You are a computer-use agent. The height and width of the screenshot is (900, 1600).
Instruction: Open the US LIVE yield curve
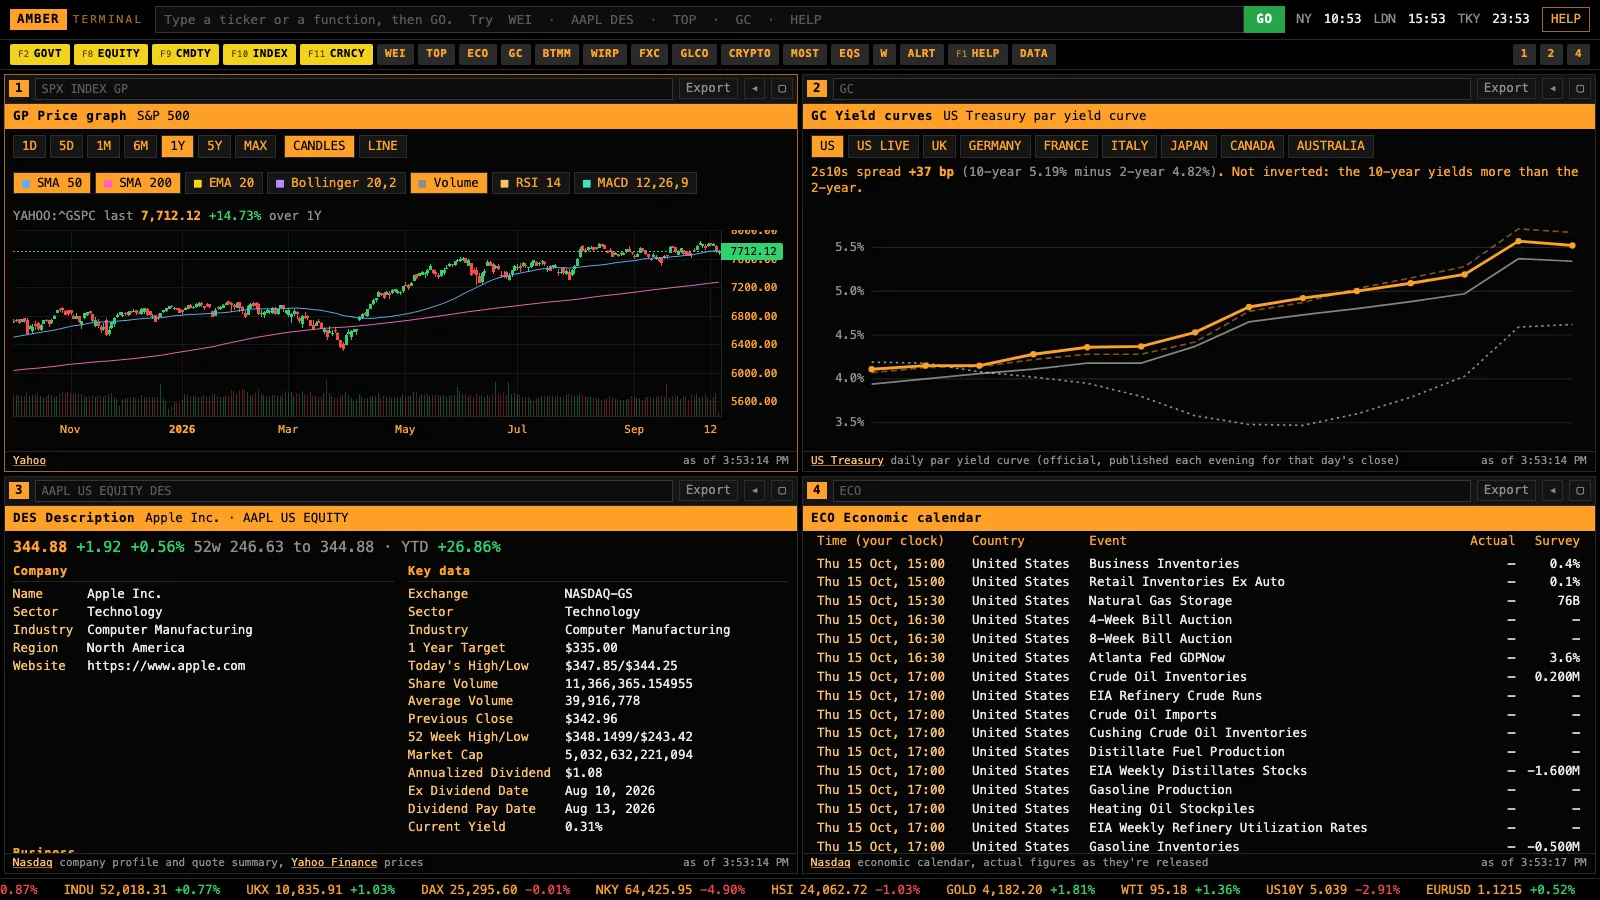tap(883, 146)
